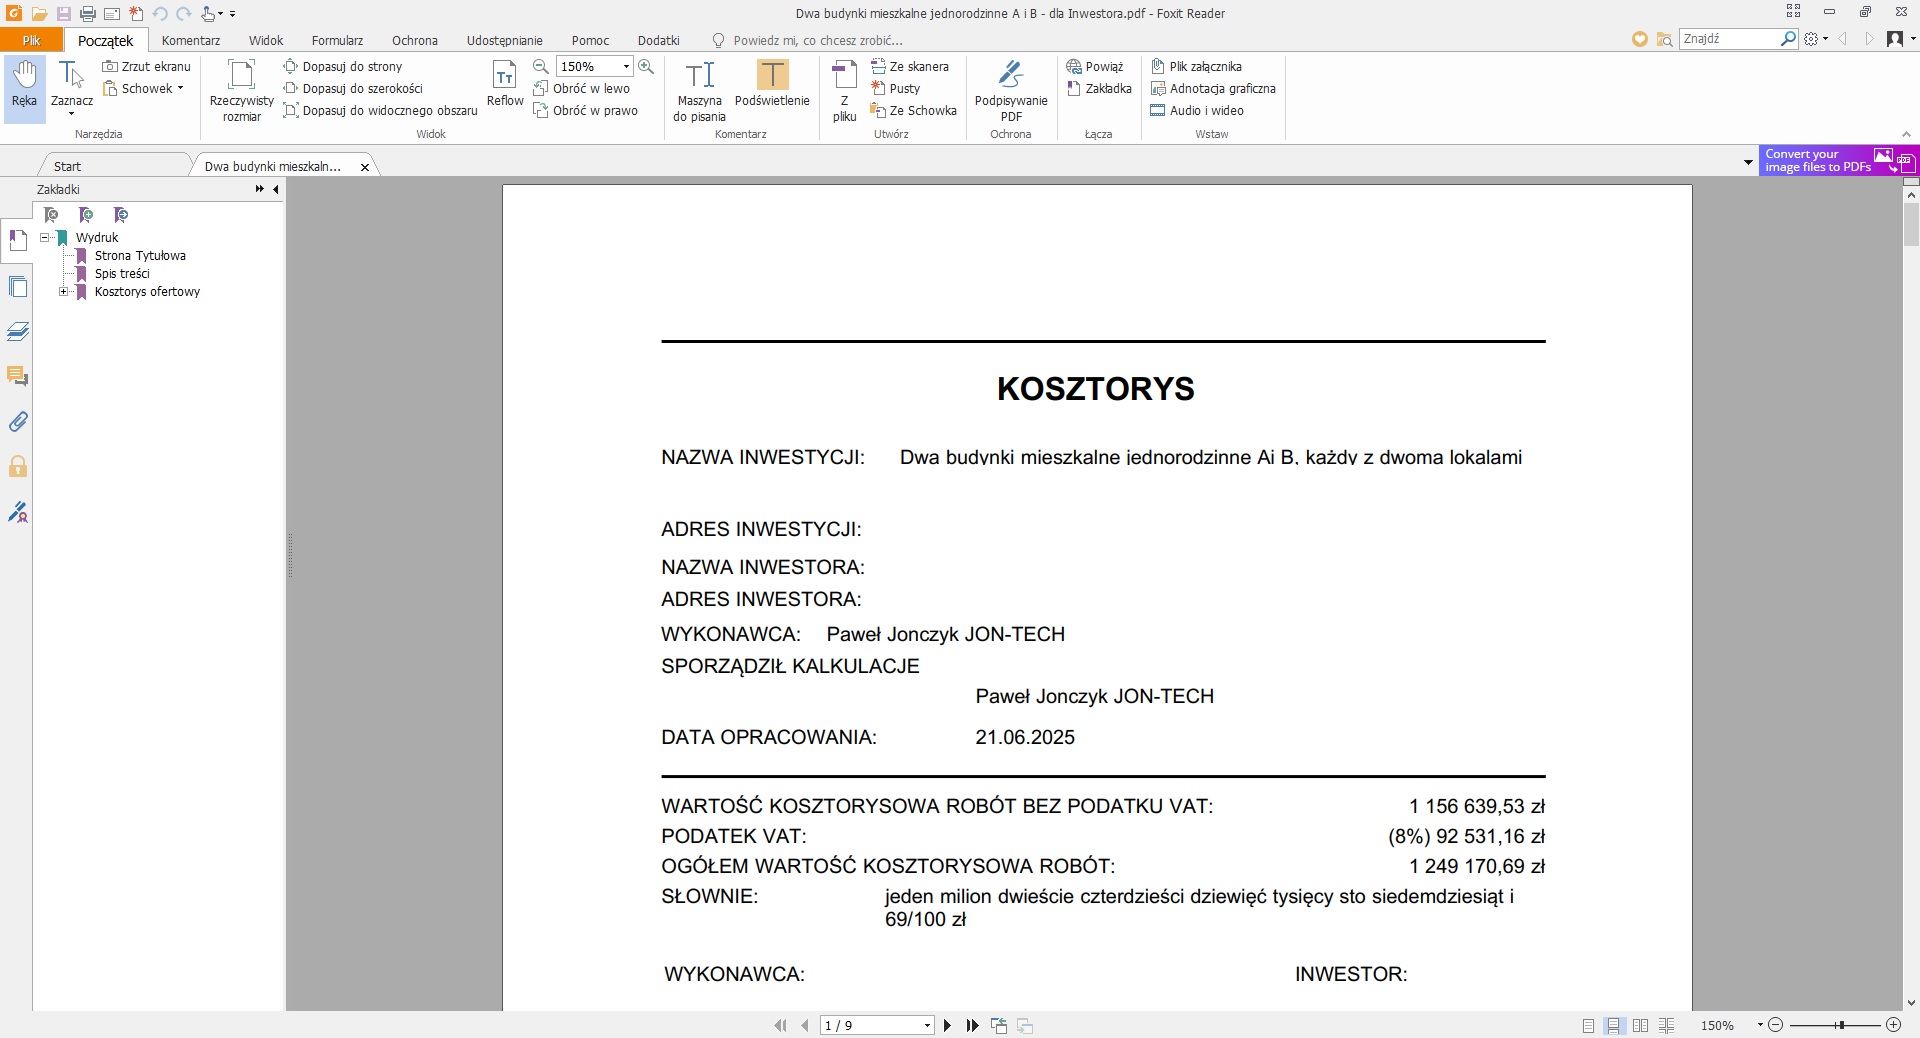This screenshot has height=1038, width=1920.
Task: Open the Komentarz ribbon tab
Action: coord(190,41)
